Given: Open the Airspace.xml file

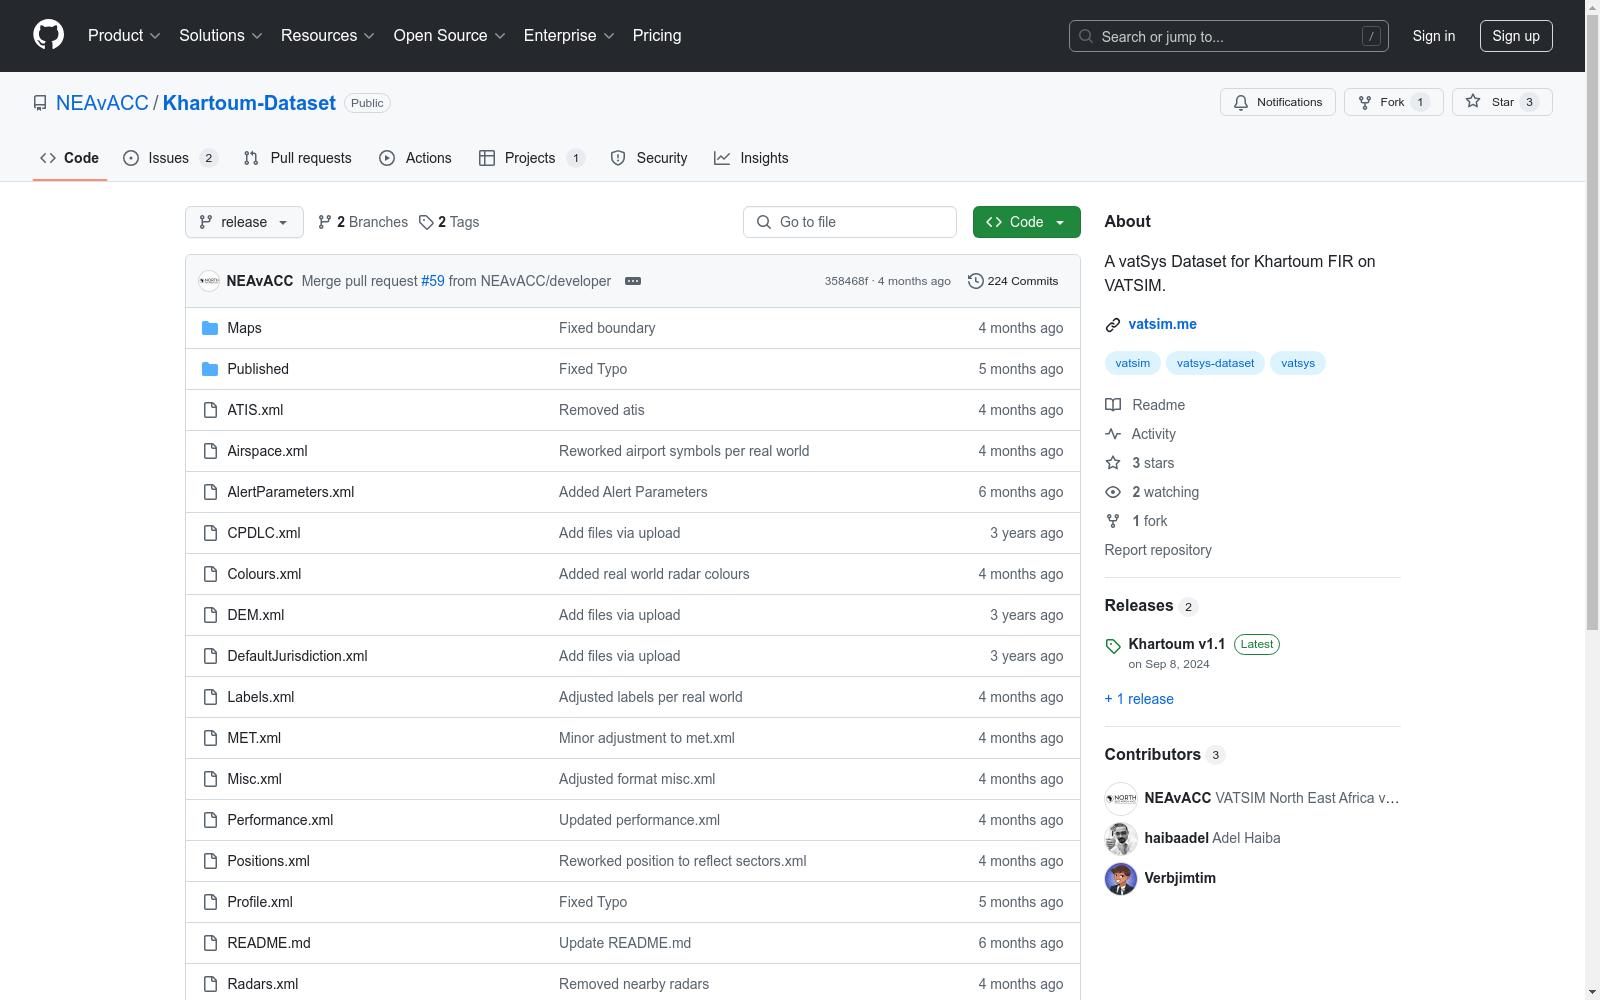Looking at the screenshot, I should click(267, 451).
